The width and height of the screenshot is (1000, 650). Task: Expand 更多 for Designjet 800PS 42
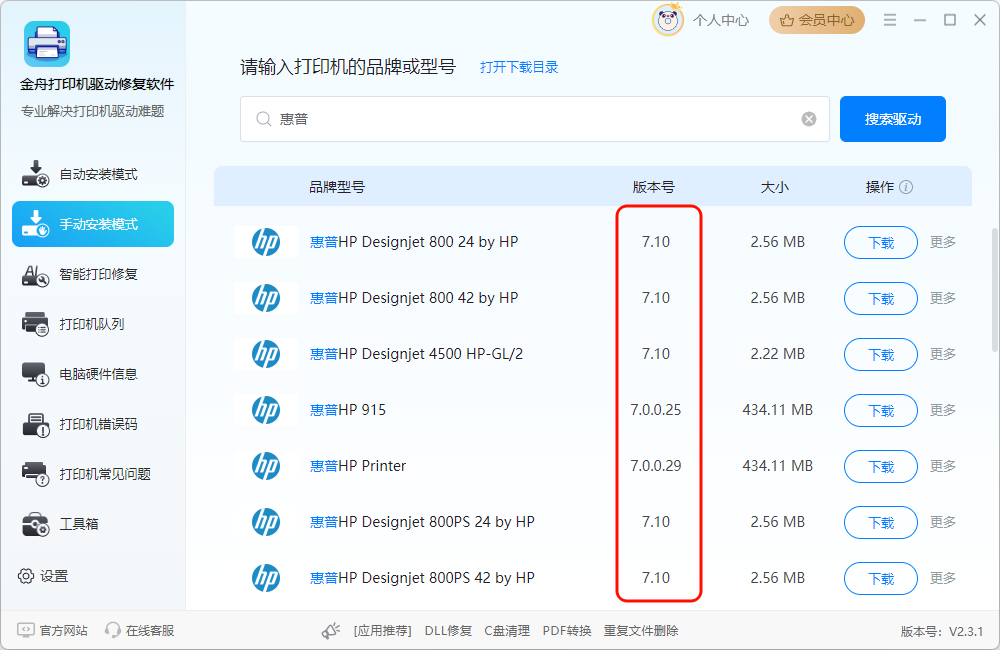tap(943, 578)
